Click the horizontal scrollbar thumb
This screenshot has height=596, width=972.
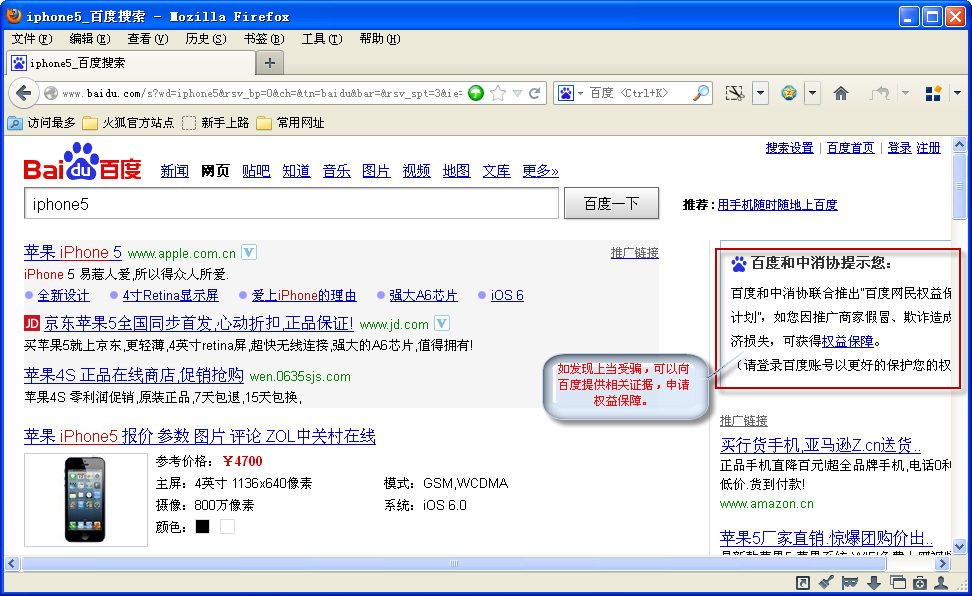coord(454,563)
